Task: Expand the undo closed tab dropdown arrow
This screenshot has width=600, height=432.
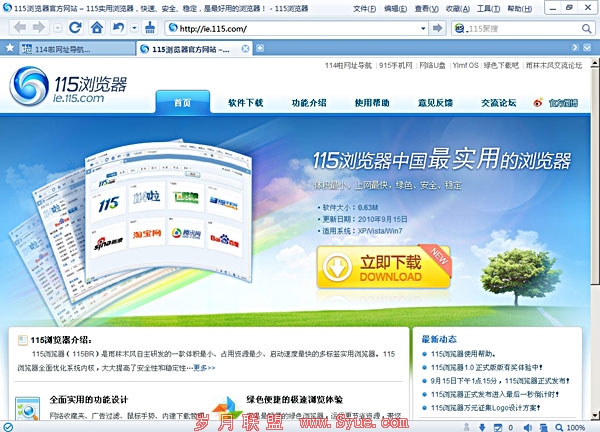Action: 134,28
